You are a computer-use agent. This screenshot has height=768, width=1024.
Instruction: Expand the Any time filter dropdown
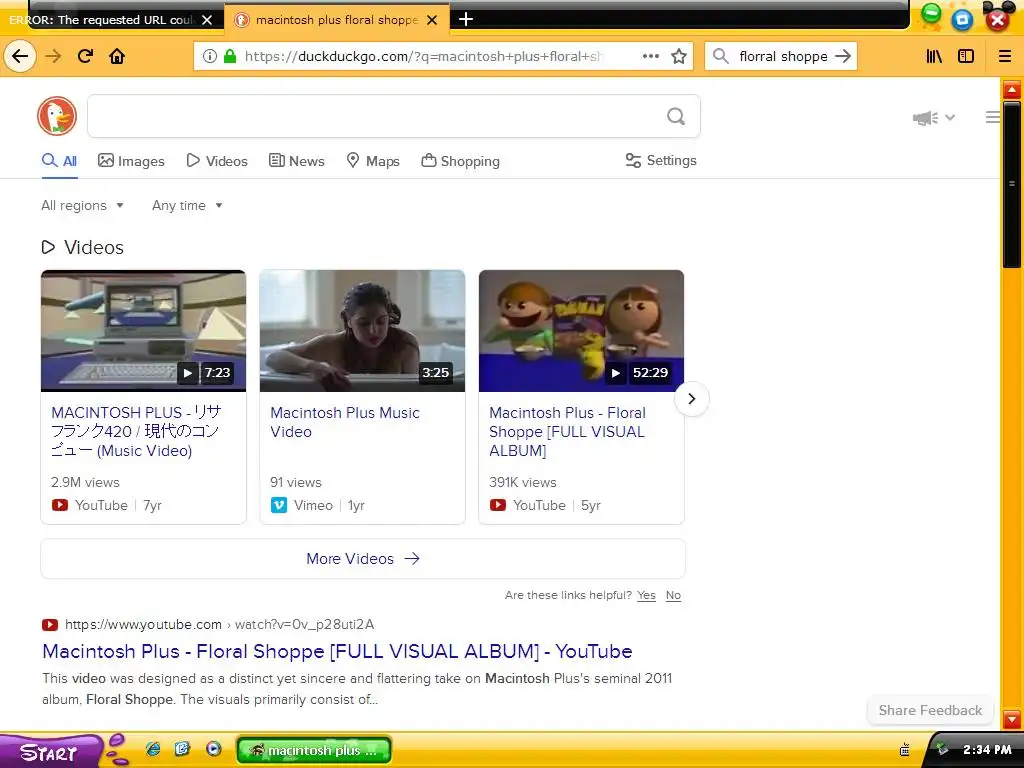[x=187, y=206]
